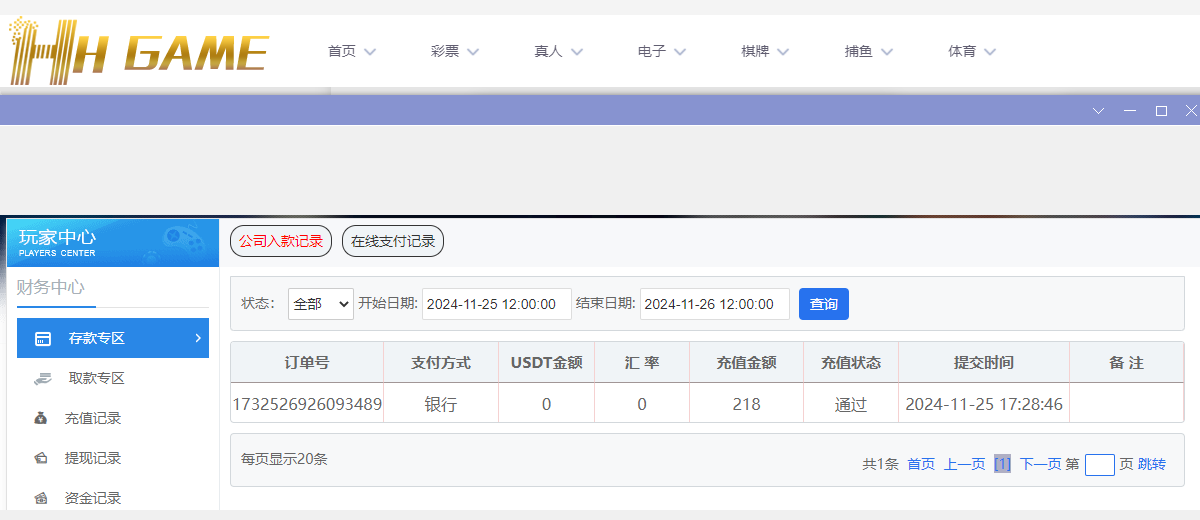The width and height of the screenshot is (1200, 520).
Task: Click the 存款专区 card icon
Action: (43, 339)
